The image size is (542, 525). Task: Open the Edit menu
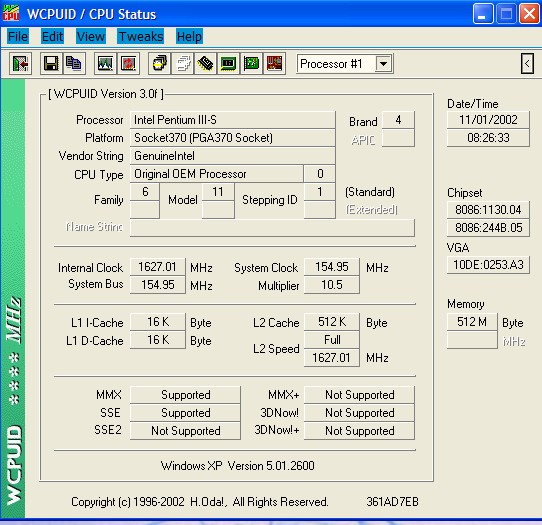(x=53, y=36)
